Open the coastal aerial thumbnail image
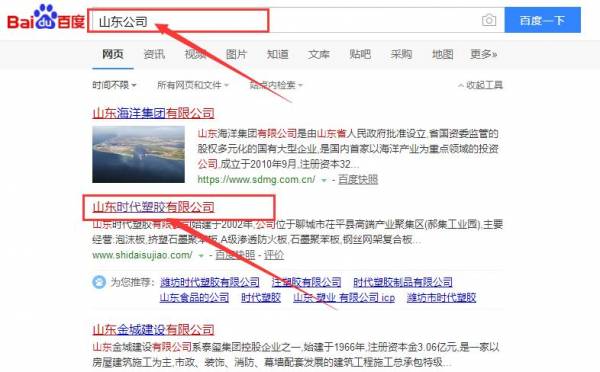Screen dimensions: 600x372 pyautogui.click(x=139, y=154)
